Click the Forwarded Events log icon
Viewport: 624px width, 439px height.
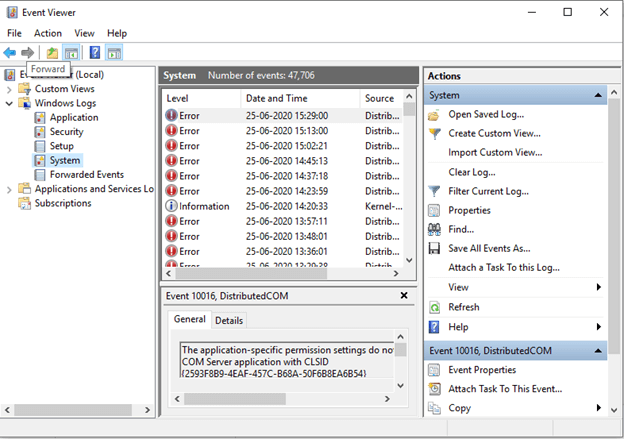[x=40, y=175]
